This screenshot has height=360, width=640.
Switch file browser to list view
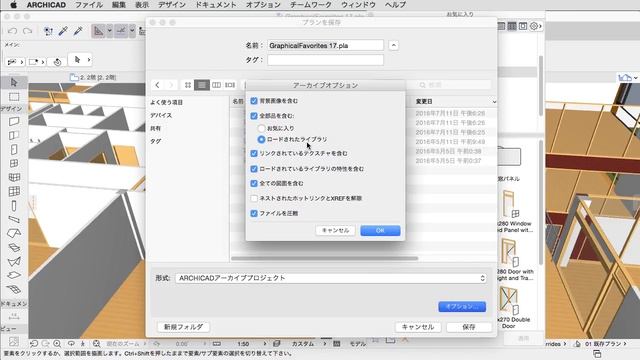(202, 85)
